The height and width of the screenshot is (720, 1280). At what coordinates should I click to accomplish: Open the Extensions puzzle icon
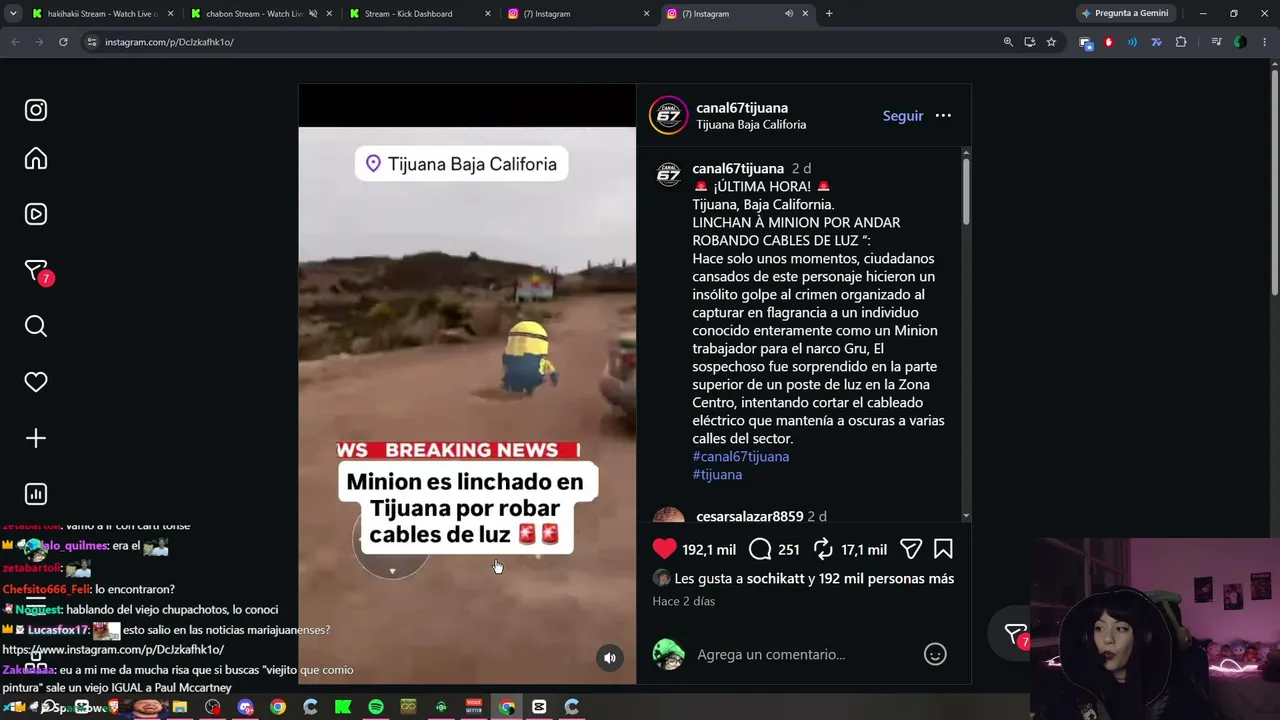(x=1181, y=42)
